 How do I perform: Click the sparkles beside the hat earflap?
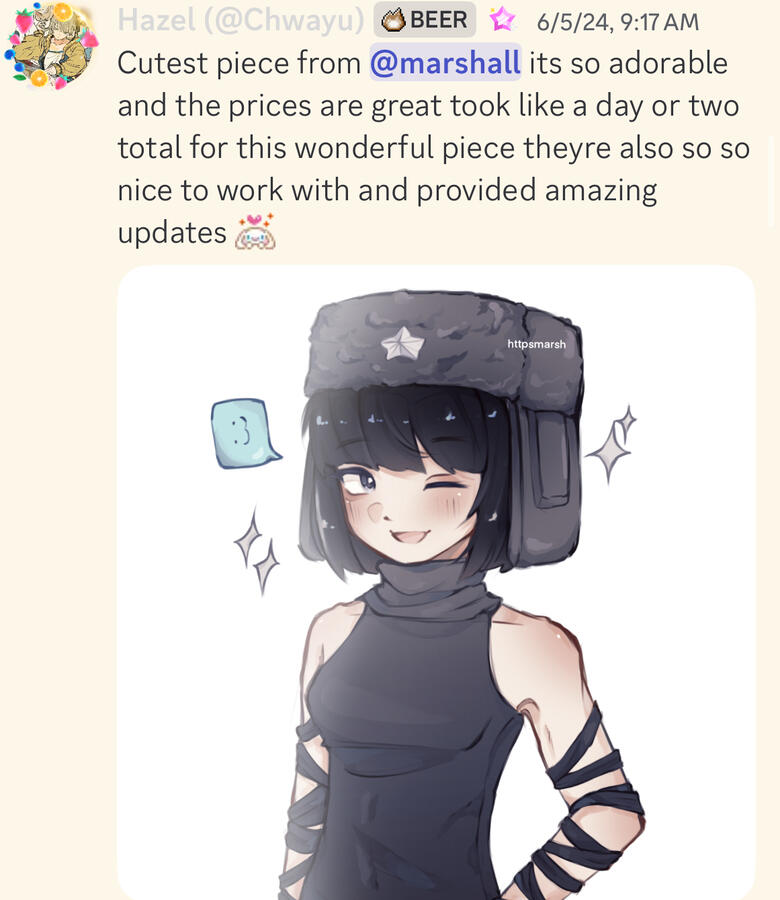point(612,444)
